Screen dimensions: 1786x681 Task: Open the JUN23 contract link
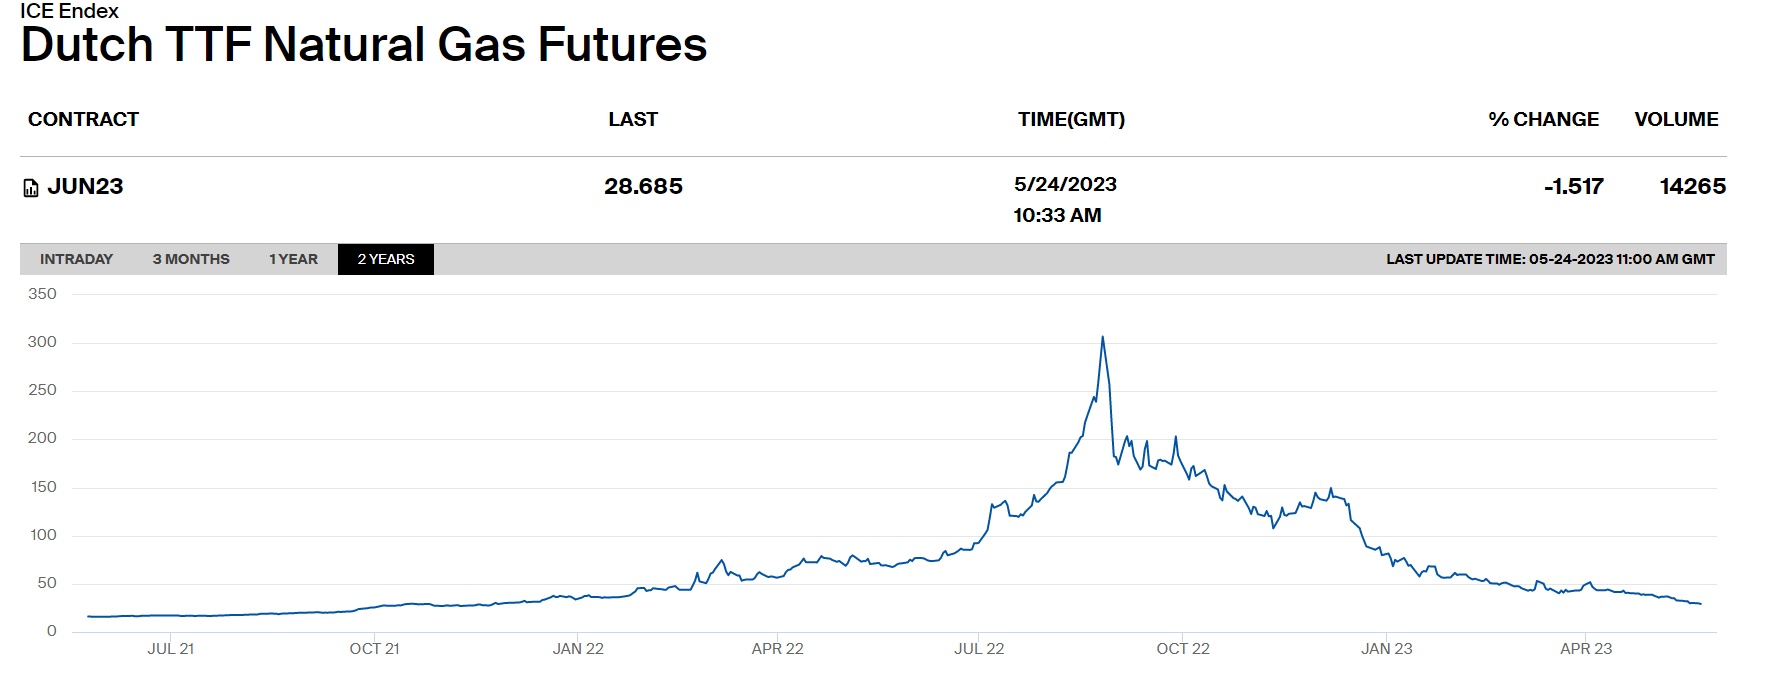85,187
